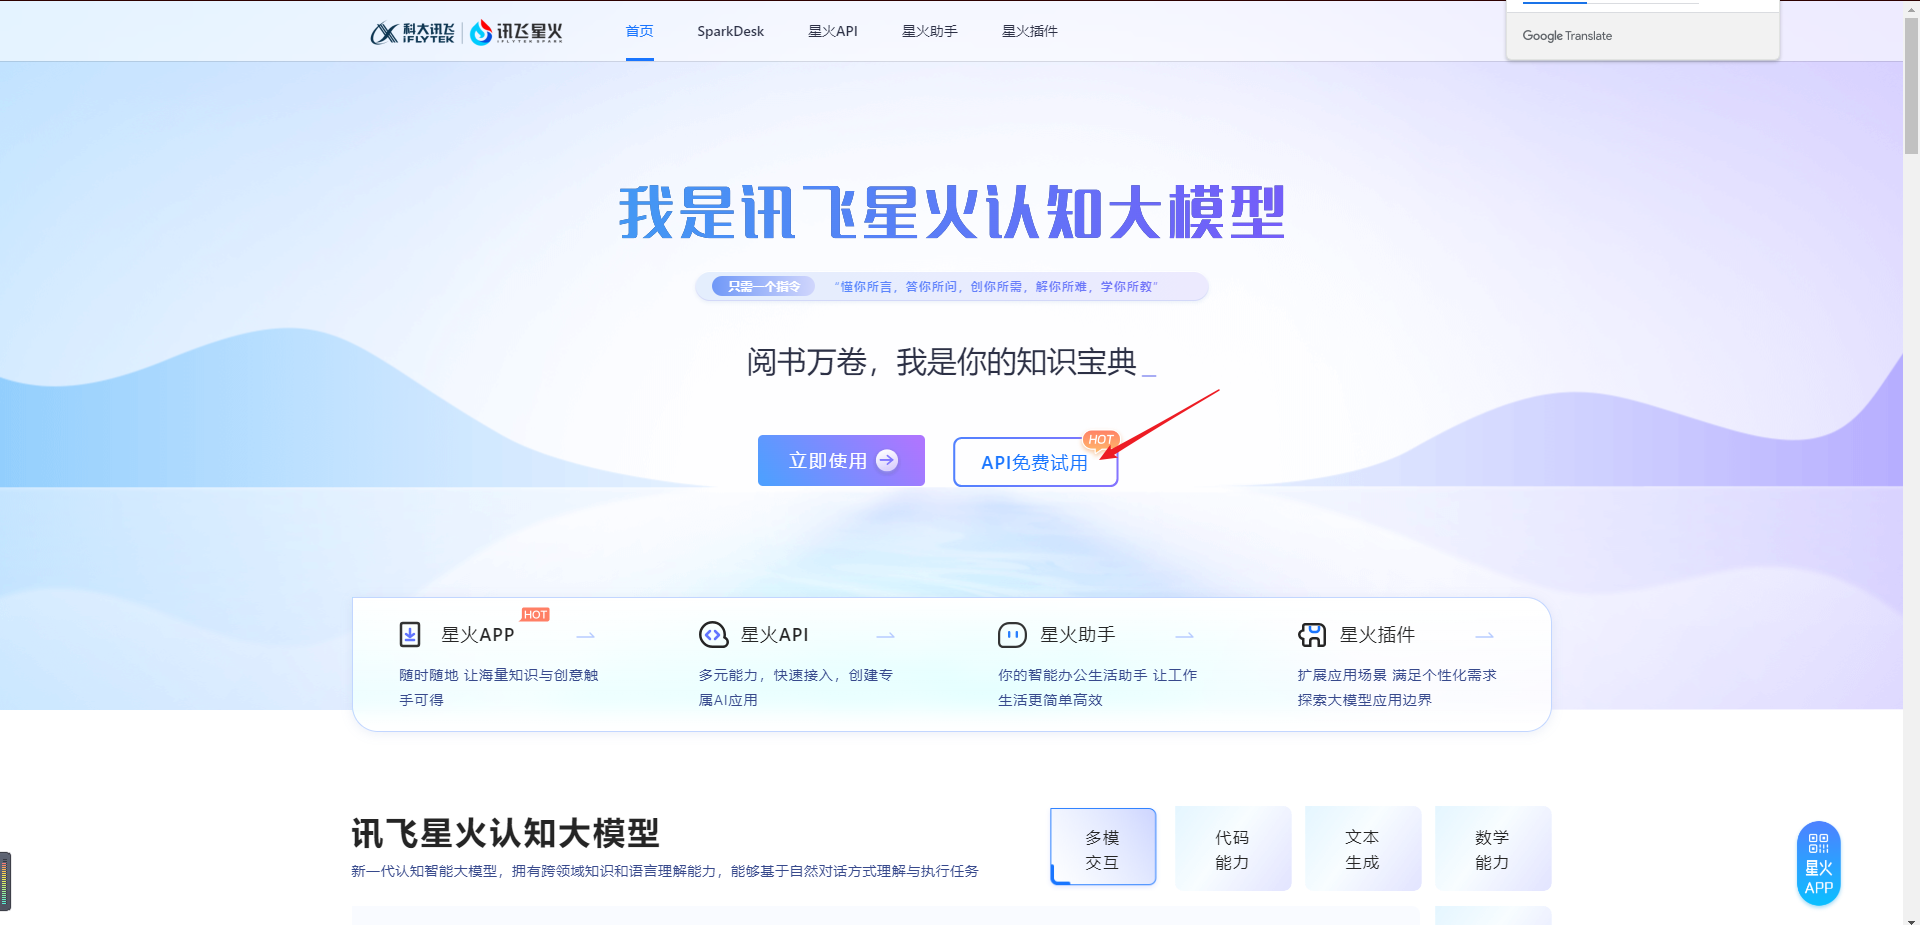Open the SparkDesk navigation item
The height and width of the screenshot is (925, 1920).
pos(730,31)
